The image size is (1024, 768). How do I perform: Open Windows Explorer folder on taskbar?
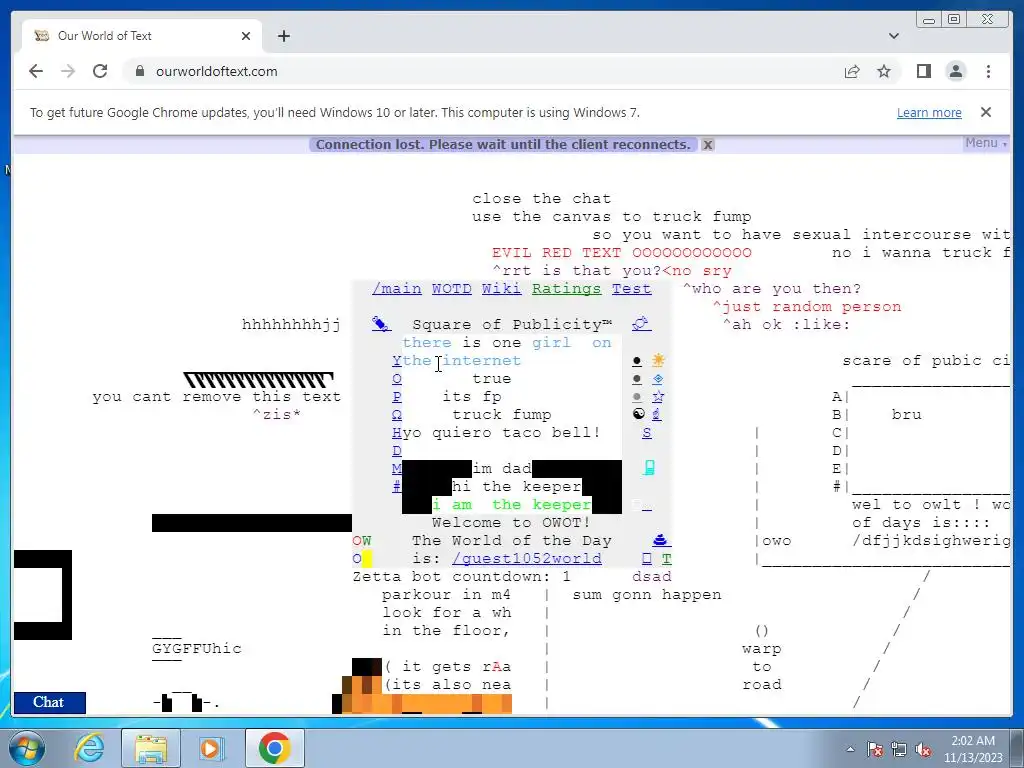point(151,748)
